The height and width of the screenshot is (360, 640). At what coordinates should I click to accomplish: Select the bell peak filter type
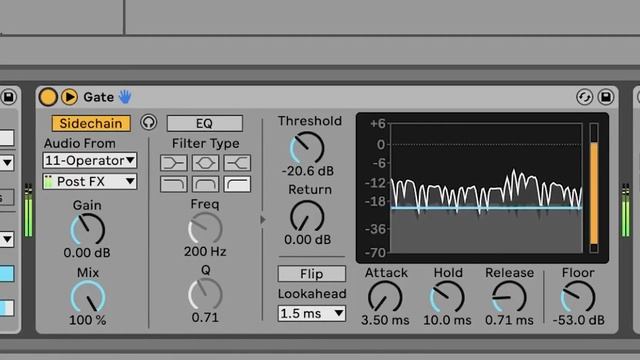click(x=205, y=163)
